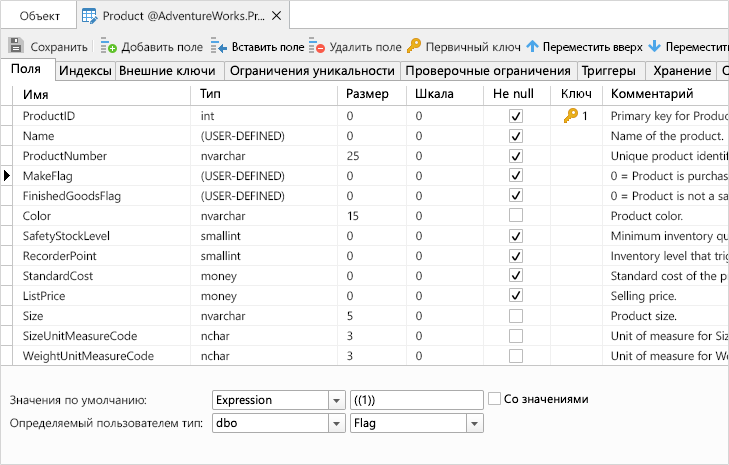Switch to the Индексы tab
Screen dimensions: 729x465
point(85,71)
